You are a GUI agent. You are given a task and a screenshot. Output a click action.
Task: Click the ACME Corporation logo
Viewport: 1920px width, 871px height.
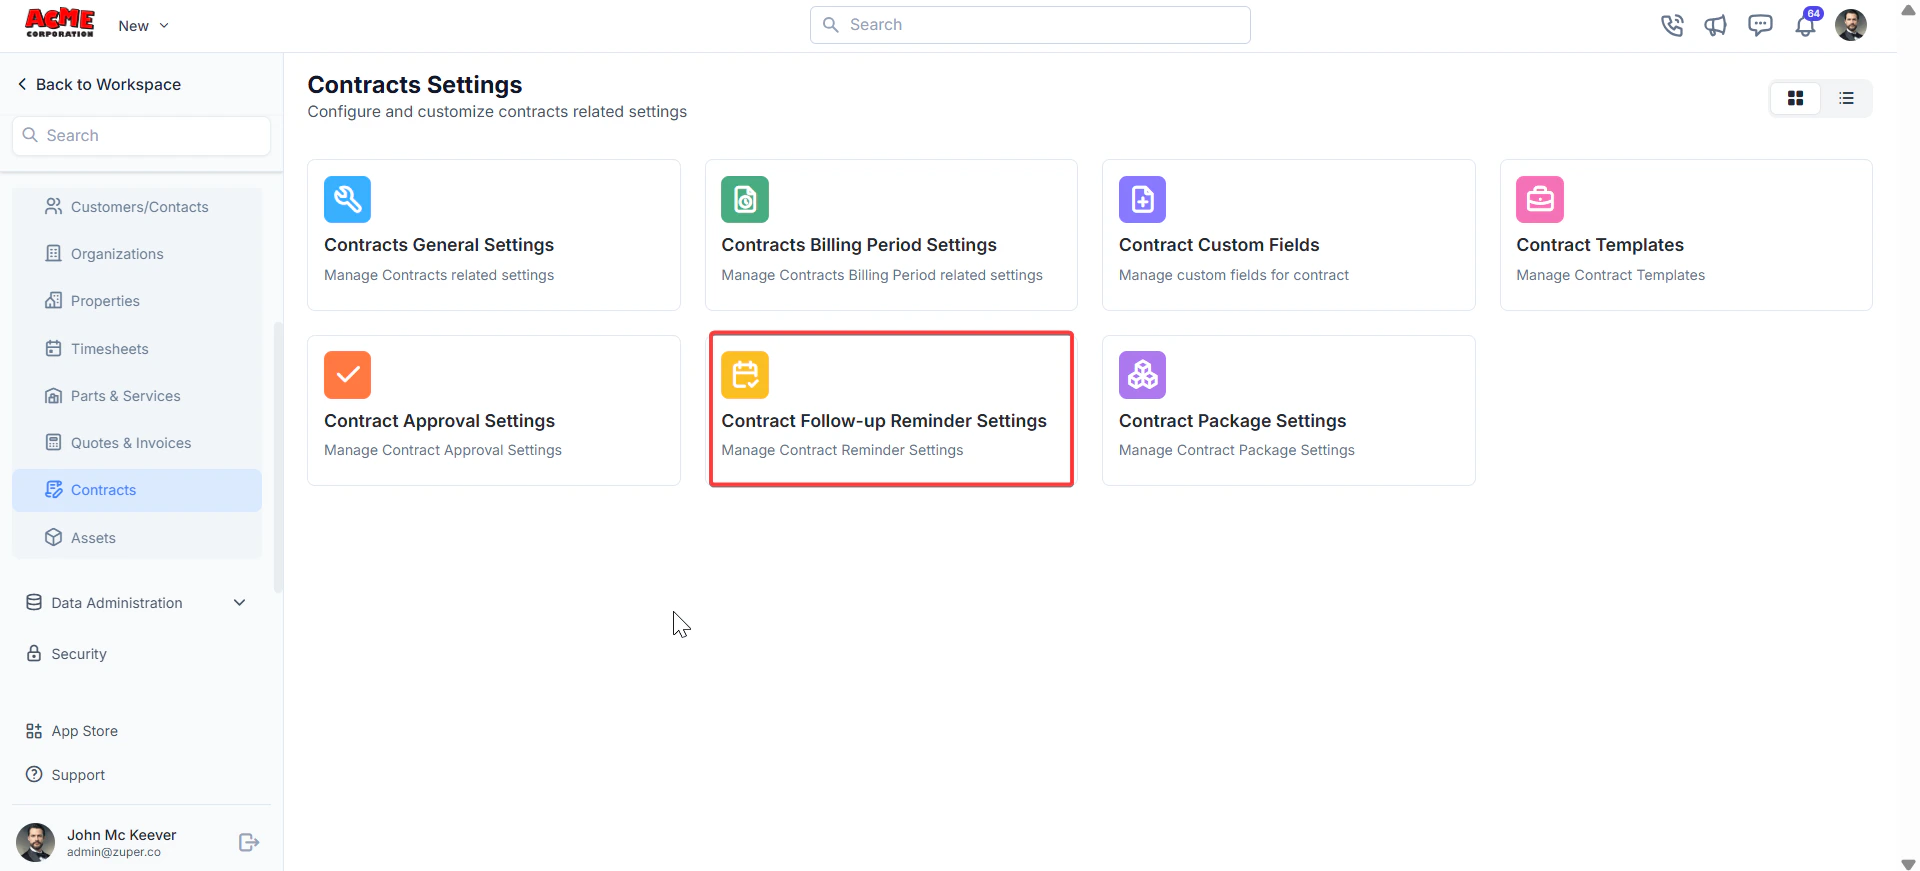click(60, 23)
